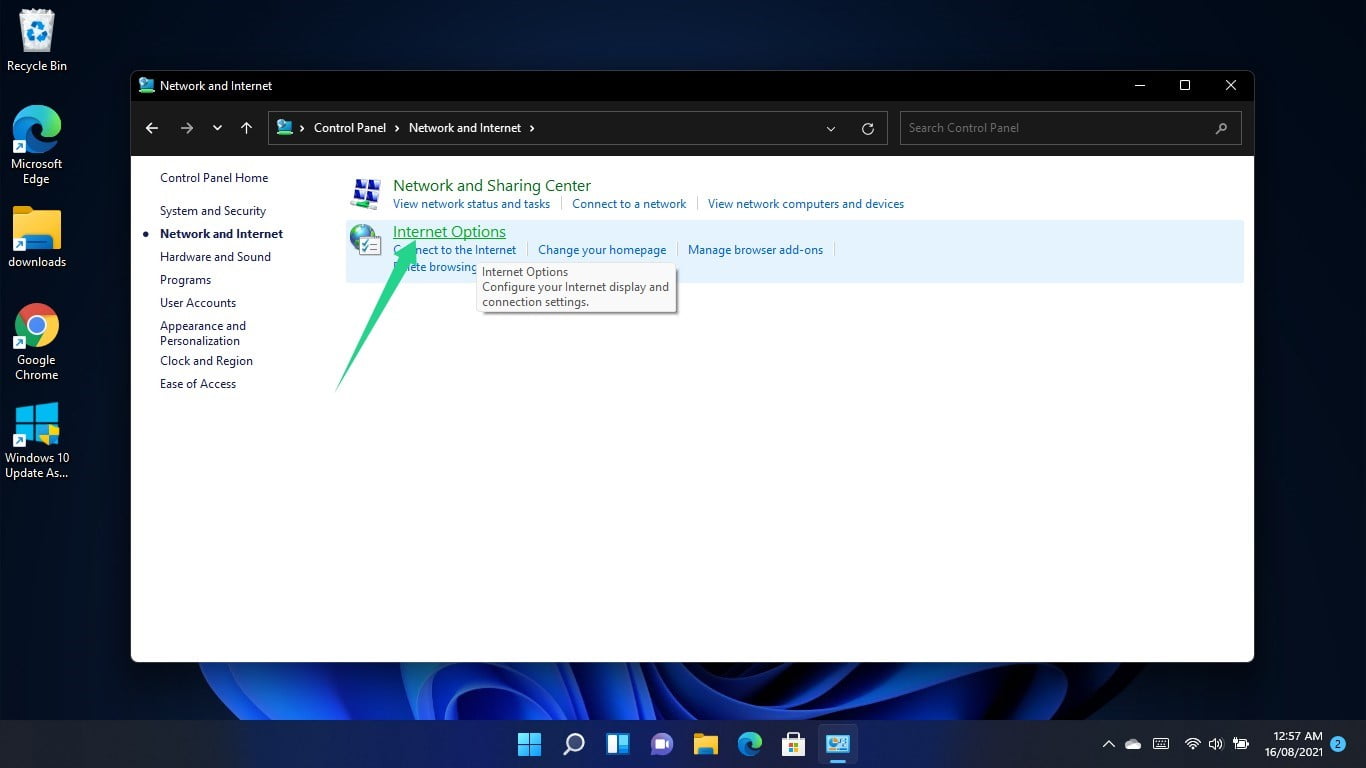Click the back navigation arrow
This screenshot has height=768, width=1366.
click(x=152, y=128)
